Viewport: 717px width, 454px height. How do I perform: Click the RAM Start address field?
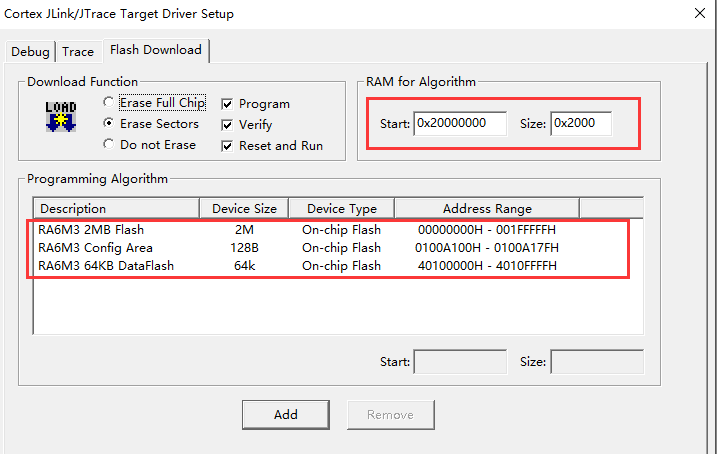coord(459,123)
